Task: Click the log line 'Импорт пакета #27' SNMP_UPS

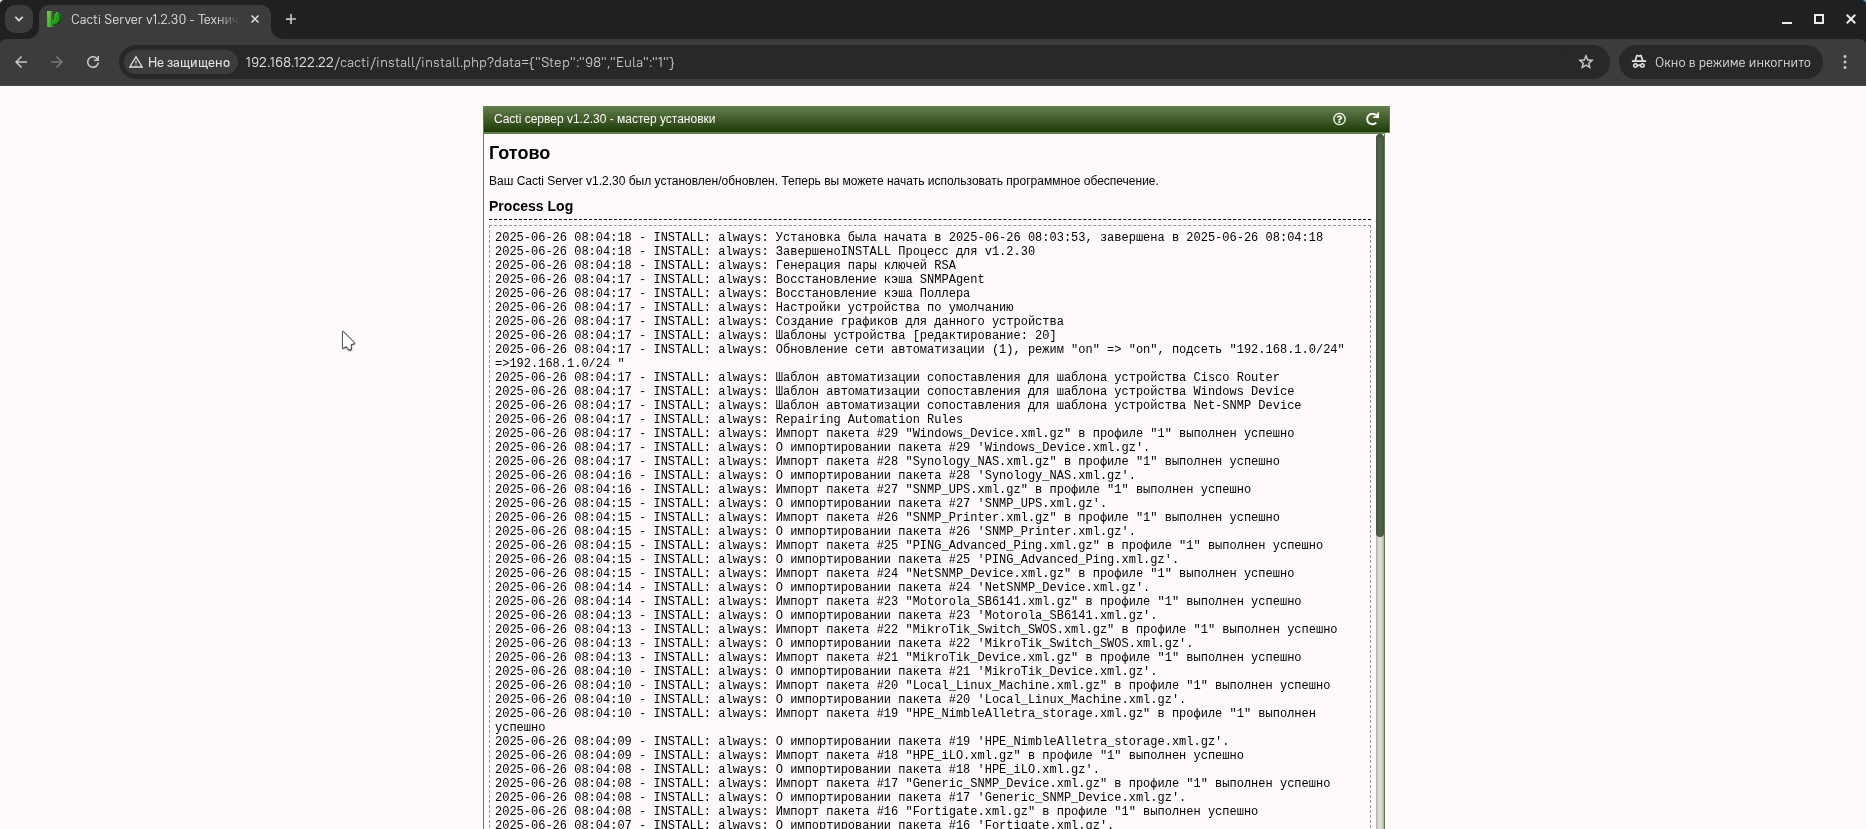Action: (x=873, y=489)
